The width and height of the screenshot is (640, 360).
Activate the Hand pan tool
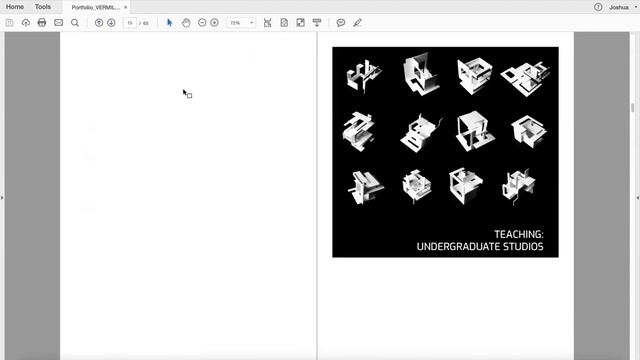point(186,23)
